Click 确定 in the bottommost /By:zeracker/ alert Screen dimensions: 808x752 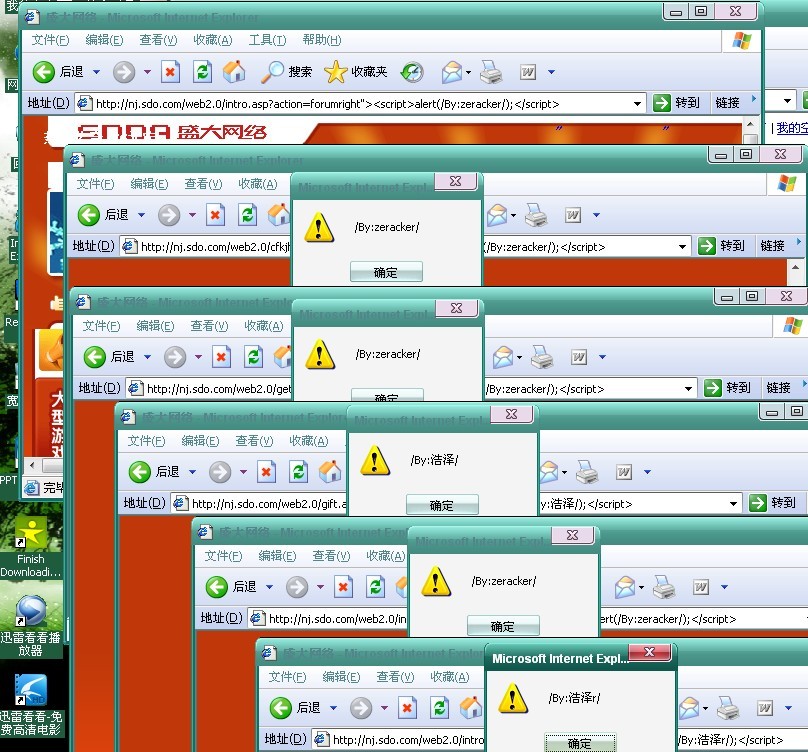(x=503, y=626)
